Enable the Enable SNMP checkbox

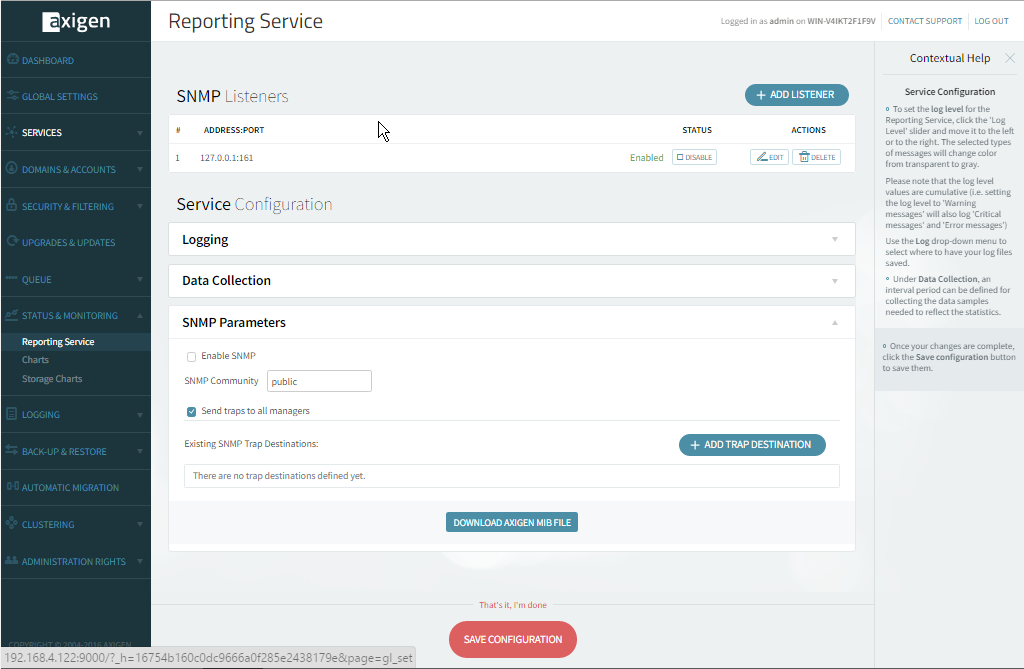191,356
